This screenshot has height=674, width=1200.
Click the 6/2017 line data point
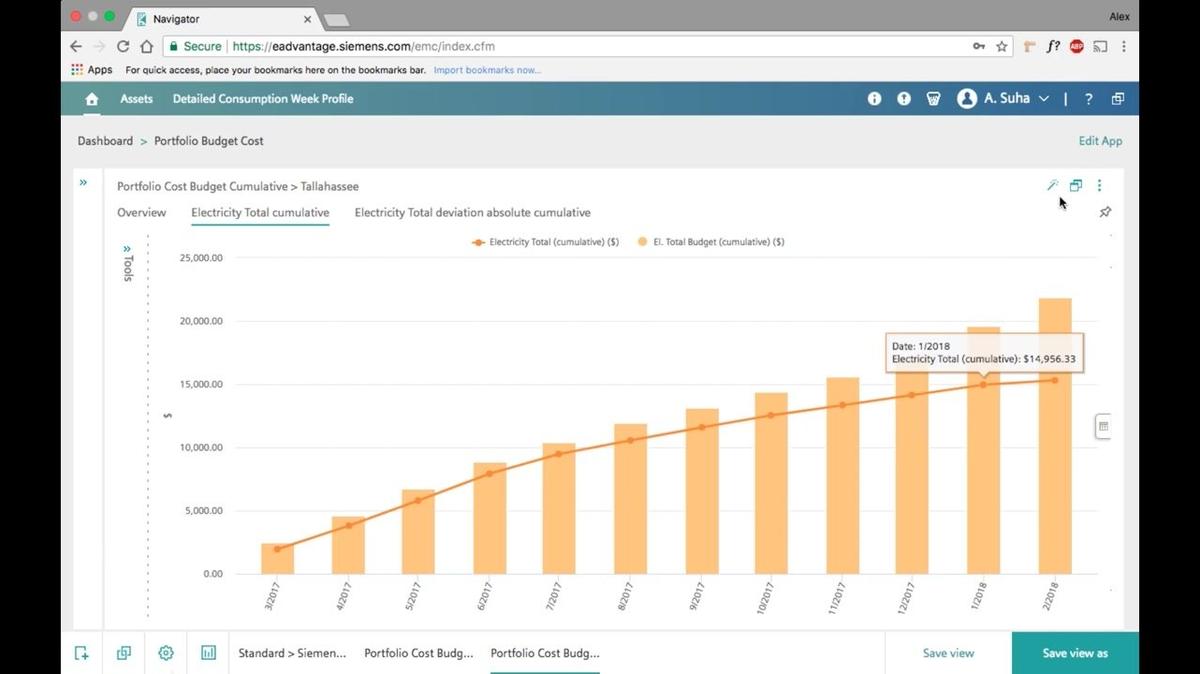point(489,473)
